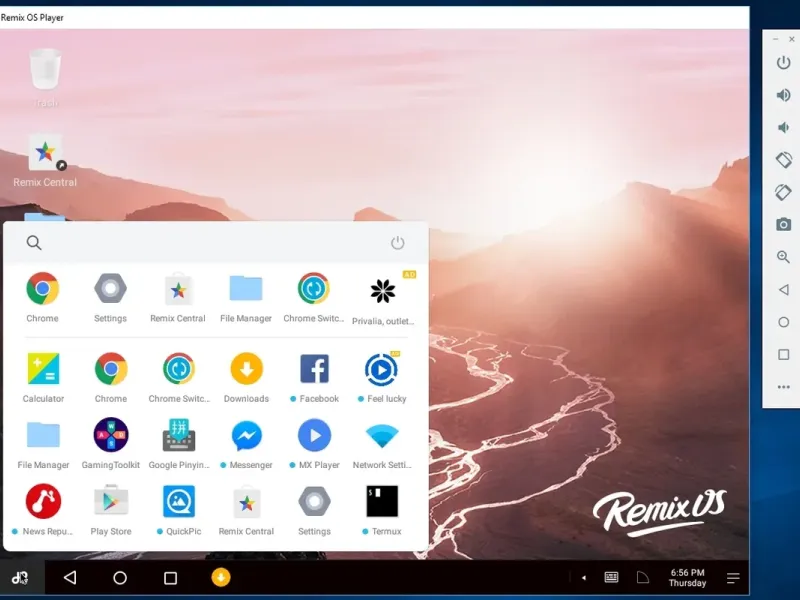Expand the hidden tray icons arrow
Screen dimensions: 800x600
[584, 578]
